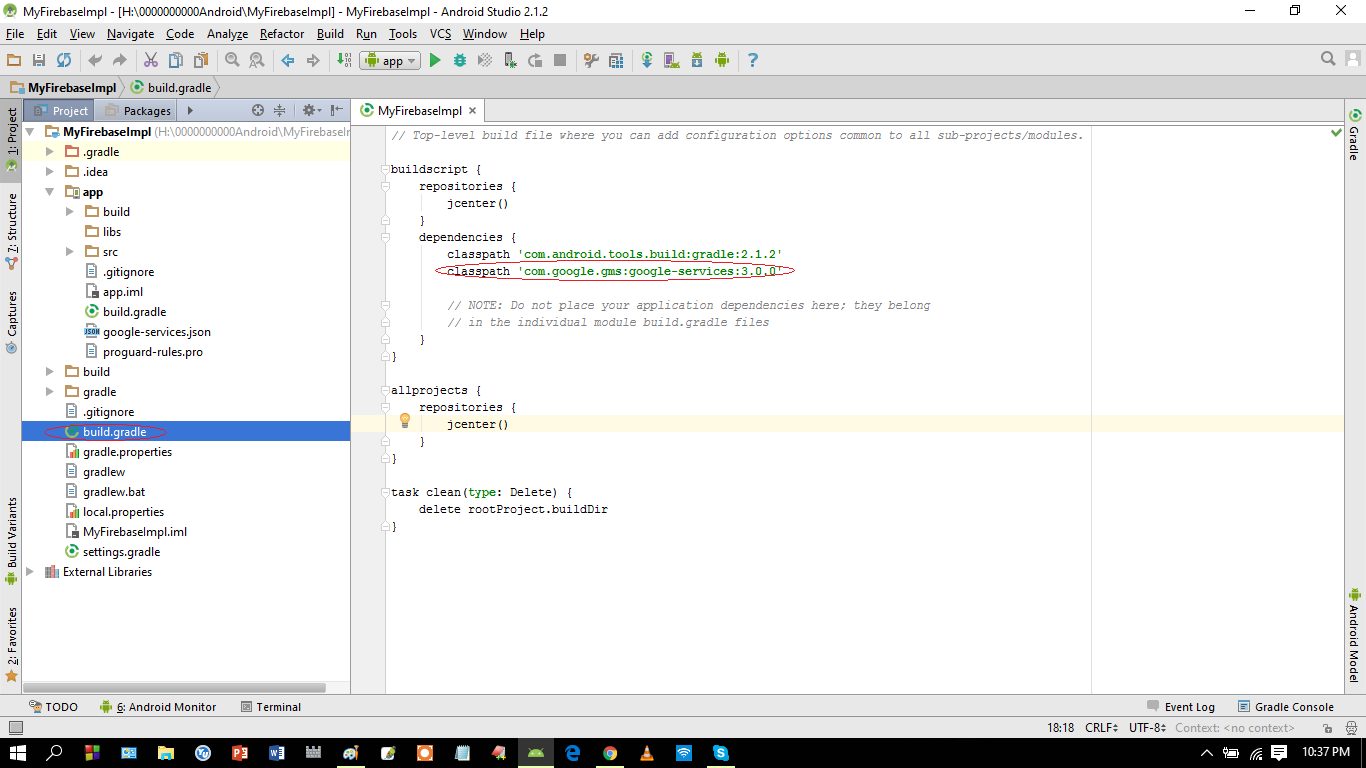Open the VCS menu
The width and height of the screenshot is (1366, 768).
point(441,34)
